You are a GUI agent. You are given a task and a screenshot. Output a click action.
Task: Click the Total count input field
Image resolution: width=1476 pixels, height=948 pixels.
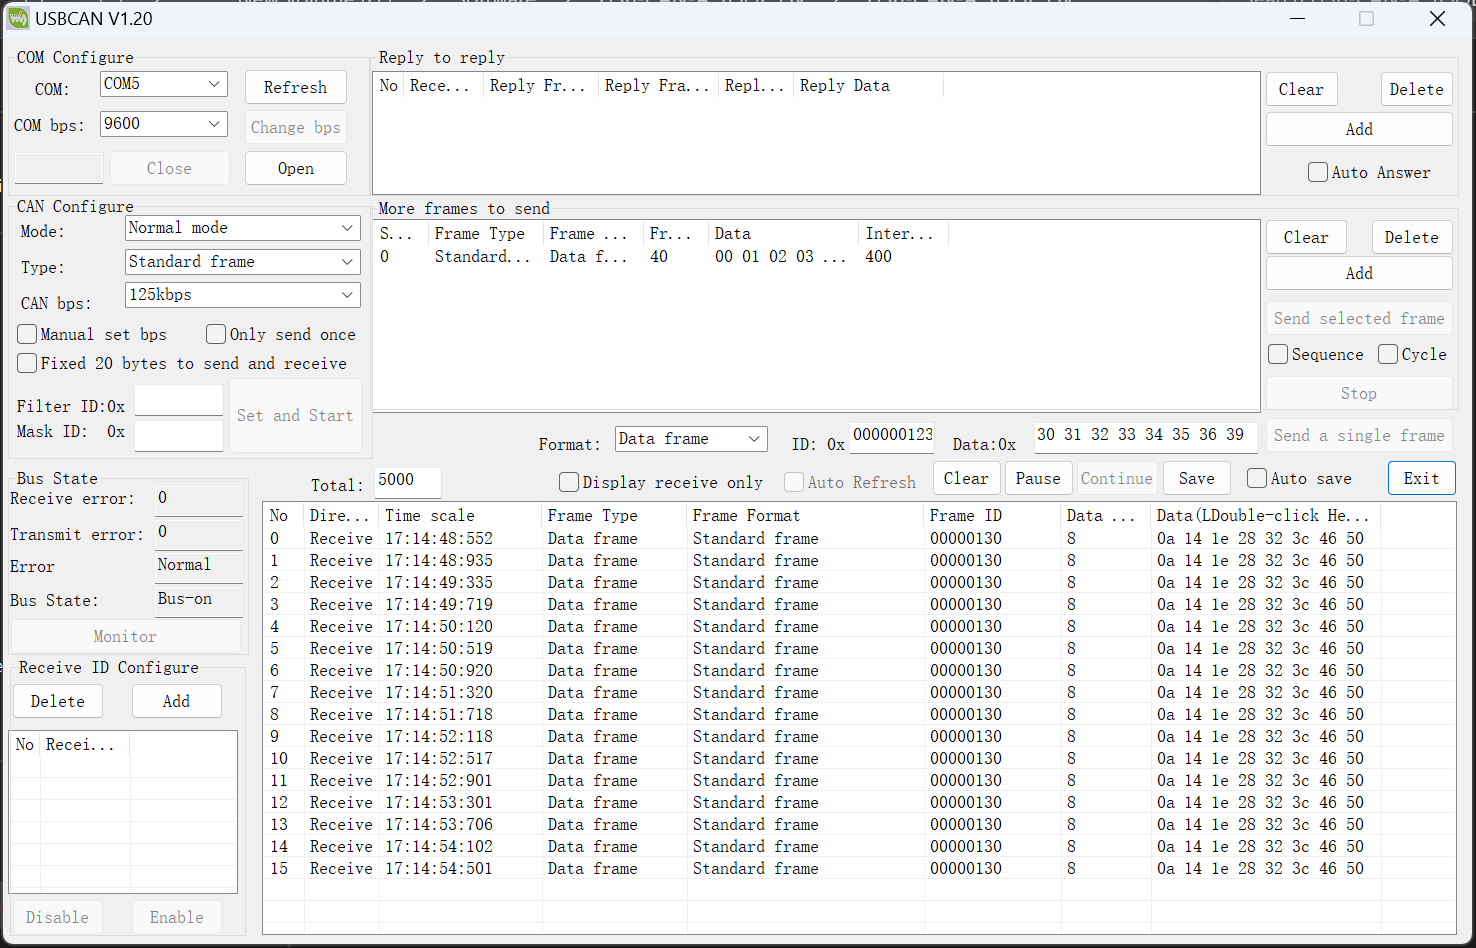point(407,481)
